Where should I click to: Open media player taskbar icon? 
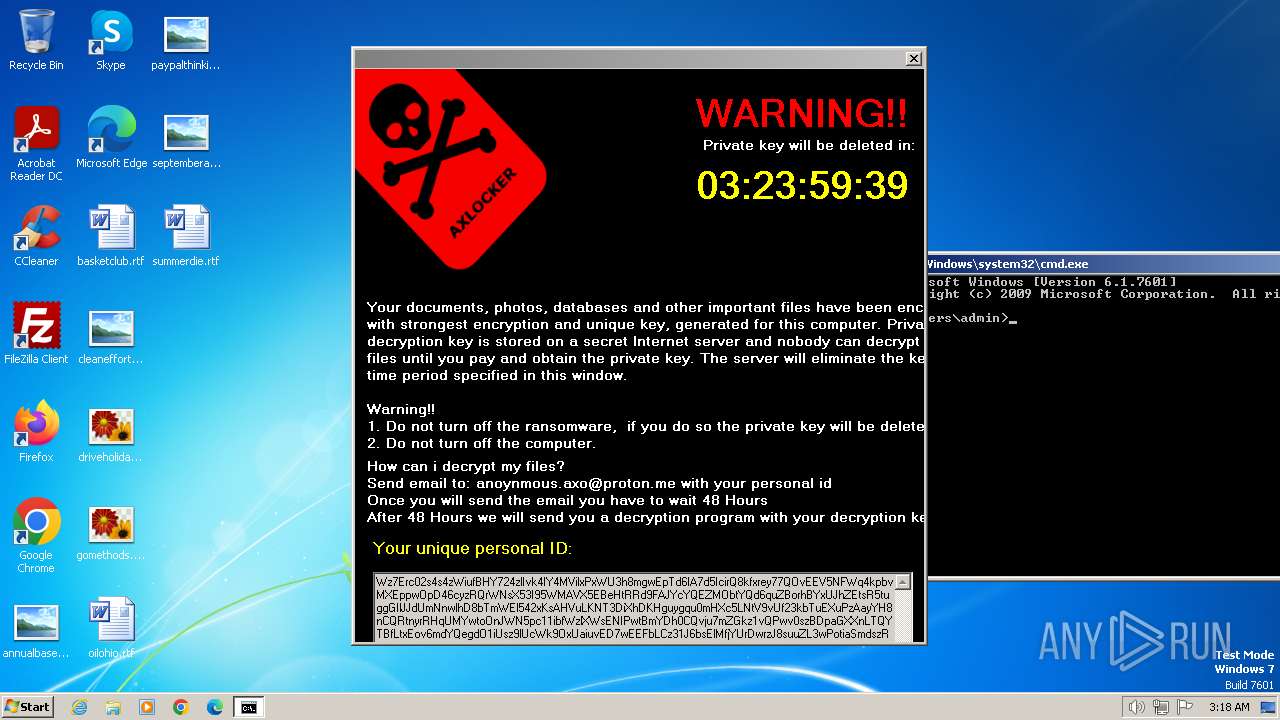click(x=147, y=707)
